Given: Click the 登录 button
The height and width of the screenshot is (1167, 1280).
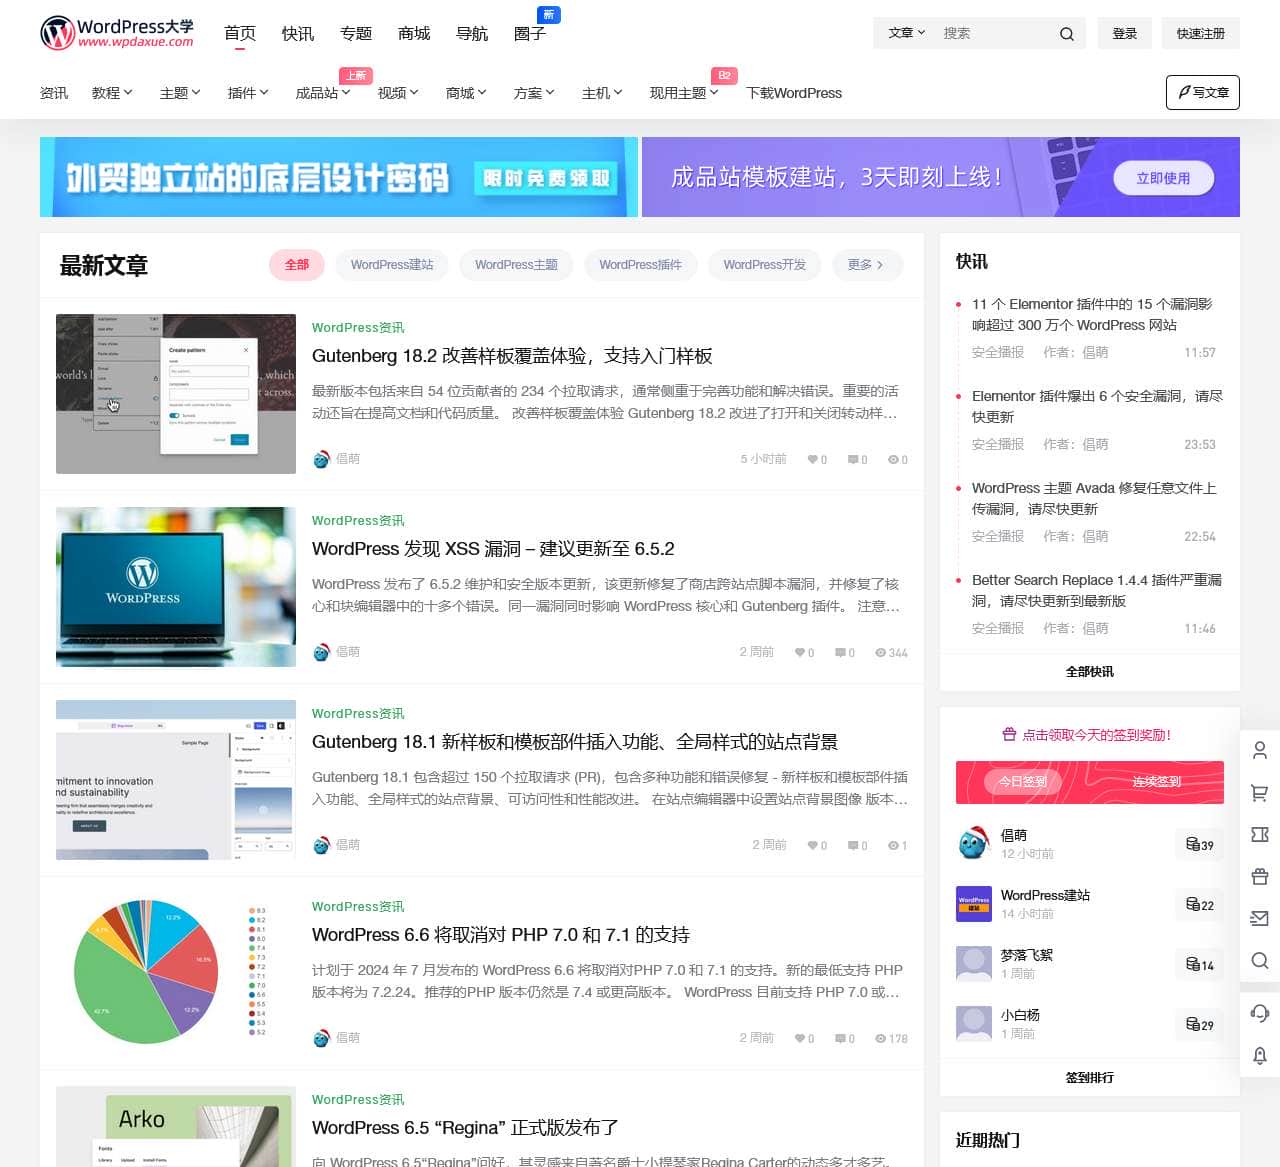Looking at the screenshot, I should click(x=1125, y=33).
